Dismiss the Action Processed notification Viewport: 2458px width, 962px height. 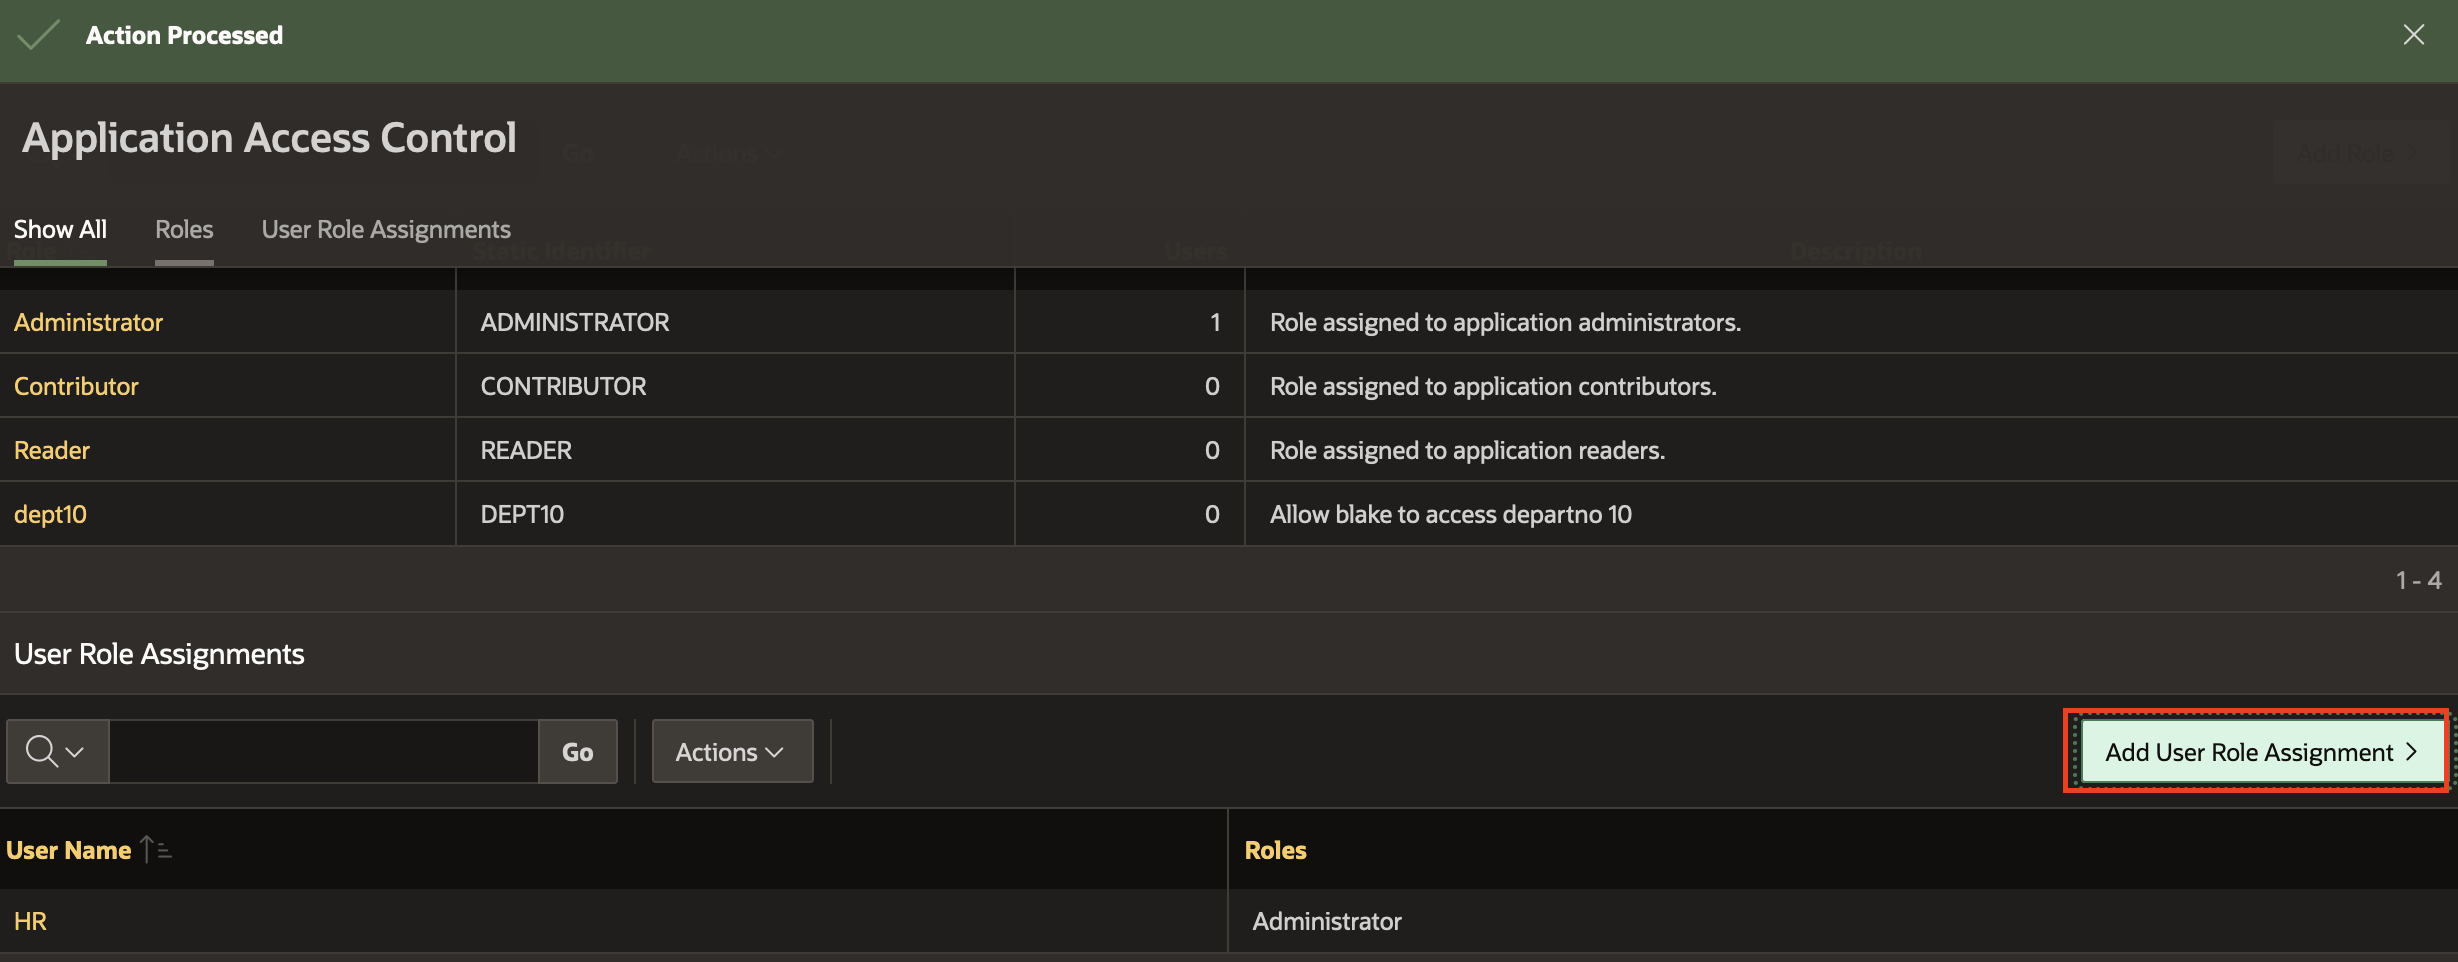2414,34
